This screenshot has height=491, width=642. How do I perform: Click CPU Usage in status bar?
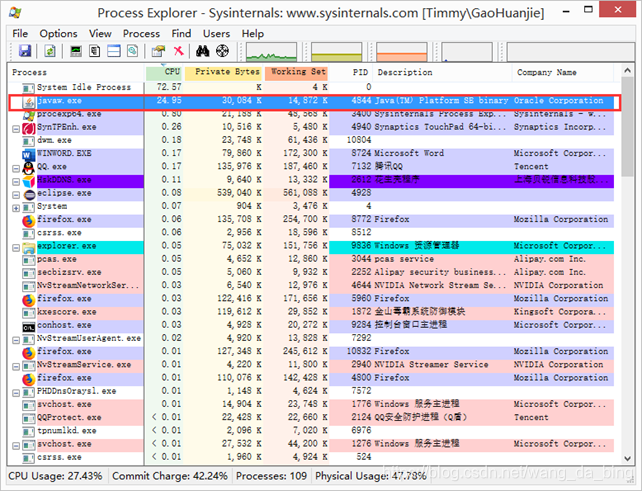55,476
